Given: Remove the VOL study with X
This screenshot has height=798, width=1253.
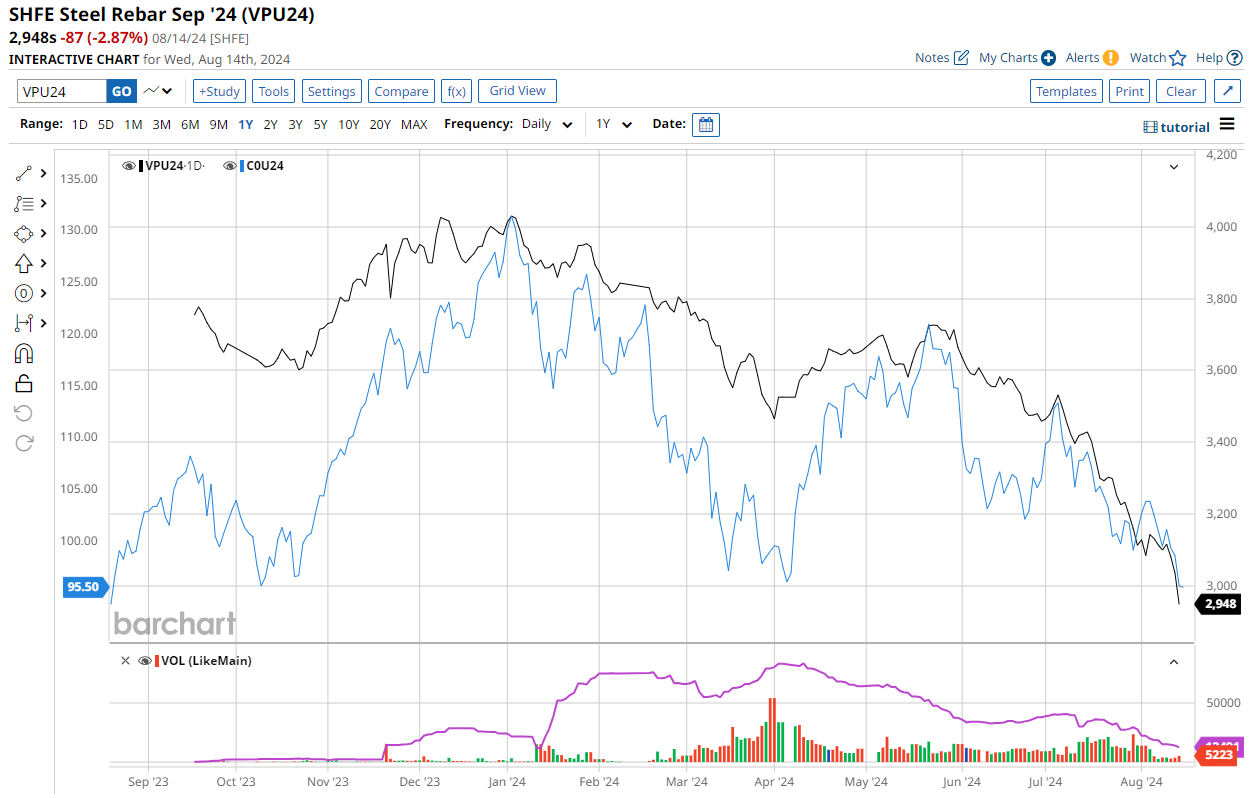Looking at the screenshot, I should [x=125, y=661].
